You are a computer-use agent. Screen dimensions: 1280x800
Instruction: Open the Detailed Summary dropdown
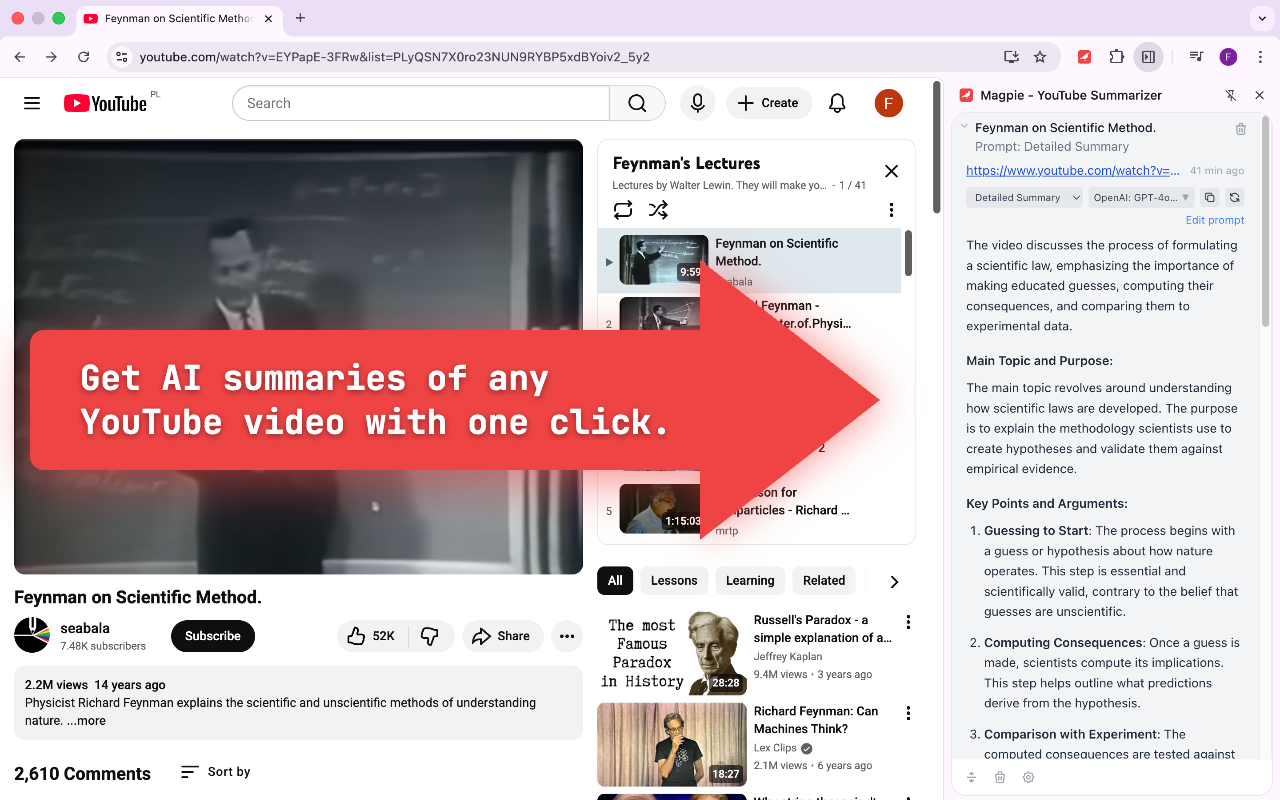[x=1024, y=197]
